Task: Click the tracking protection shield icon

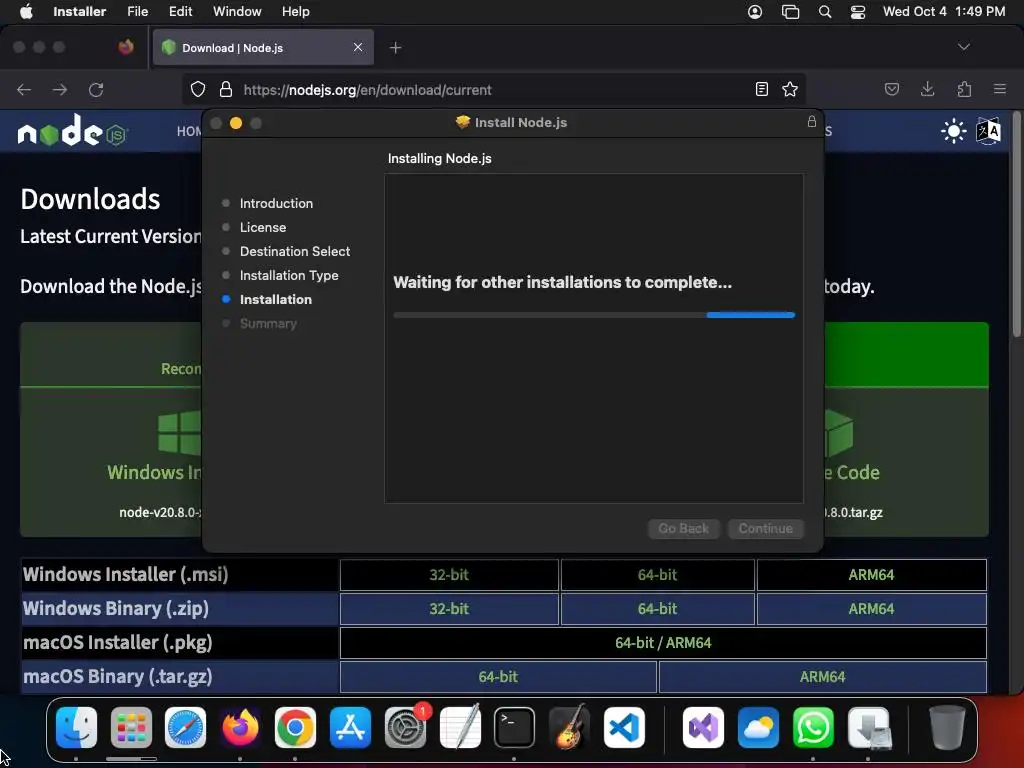Action: [198, 89]
